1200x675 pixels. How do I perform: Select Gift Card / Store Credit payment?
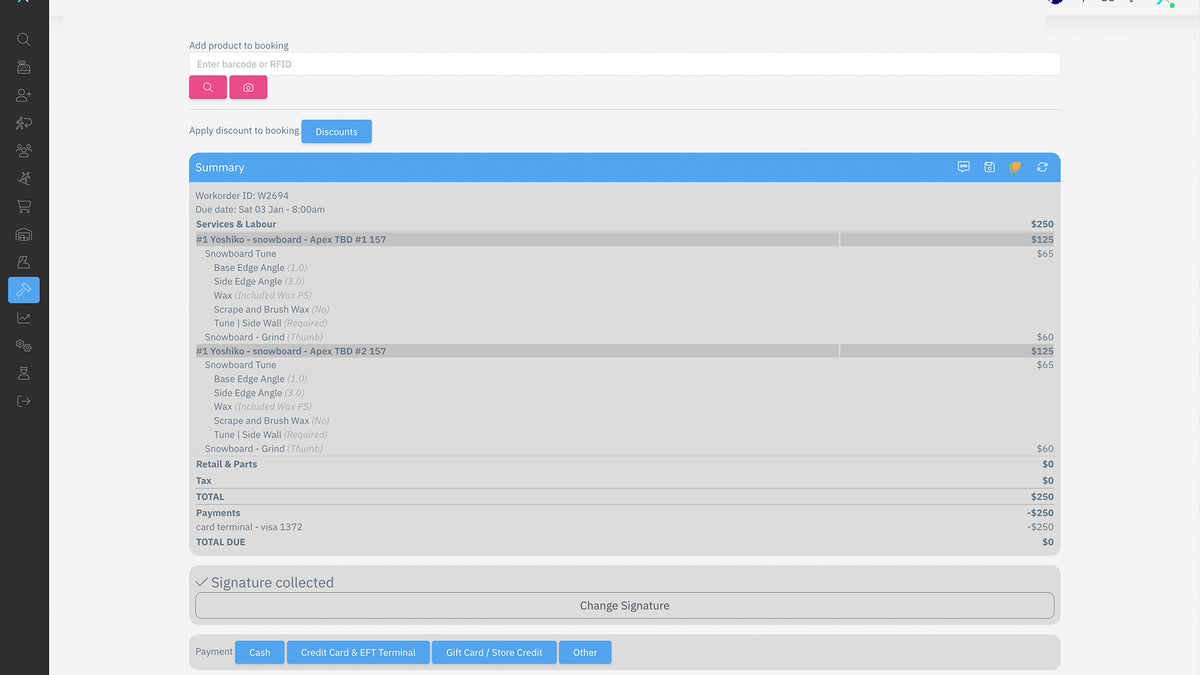(494, 653)
